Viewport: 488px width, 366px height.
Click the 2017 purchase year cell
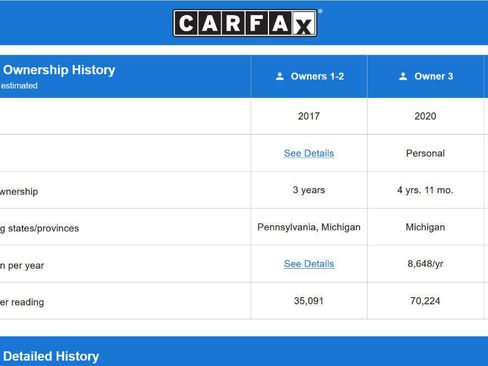click(309, 116)
